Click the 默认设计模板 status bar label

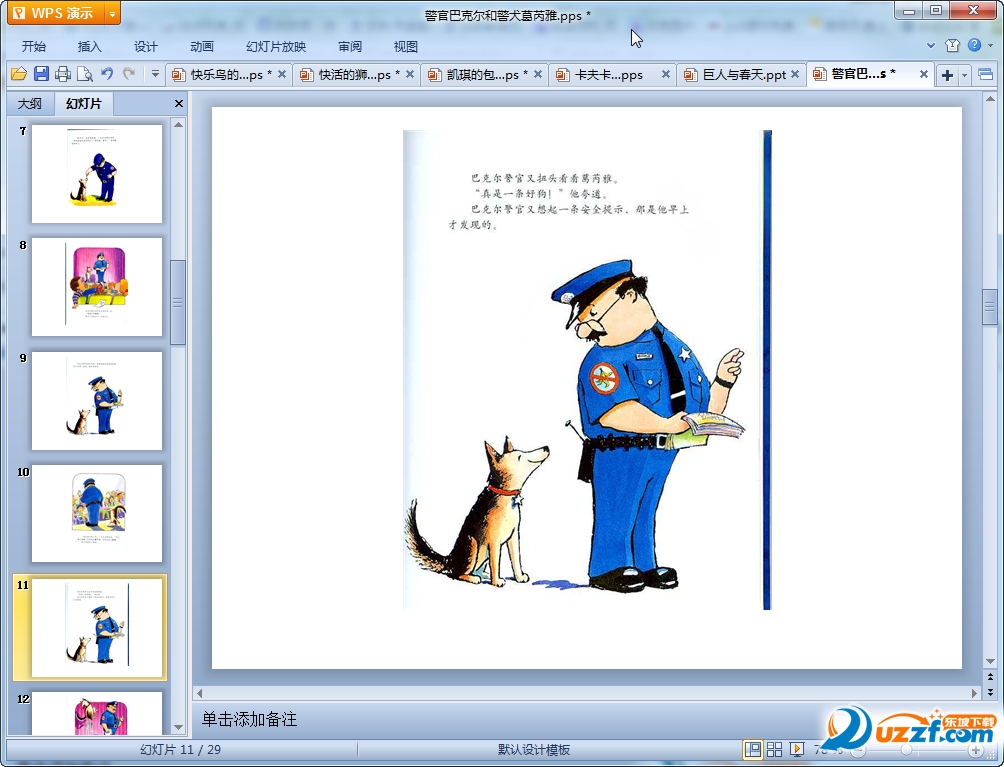(x=533, y=749)
